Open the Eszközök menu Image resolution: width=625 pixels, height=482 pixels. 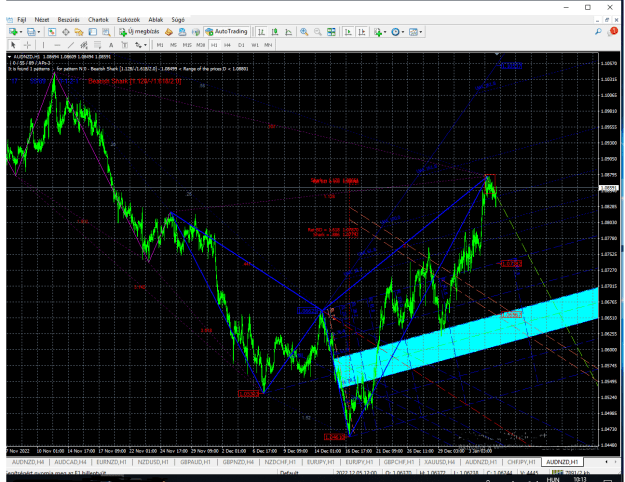pyautogui.click(x=128, y=20)
